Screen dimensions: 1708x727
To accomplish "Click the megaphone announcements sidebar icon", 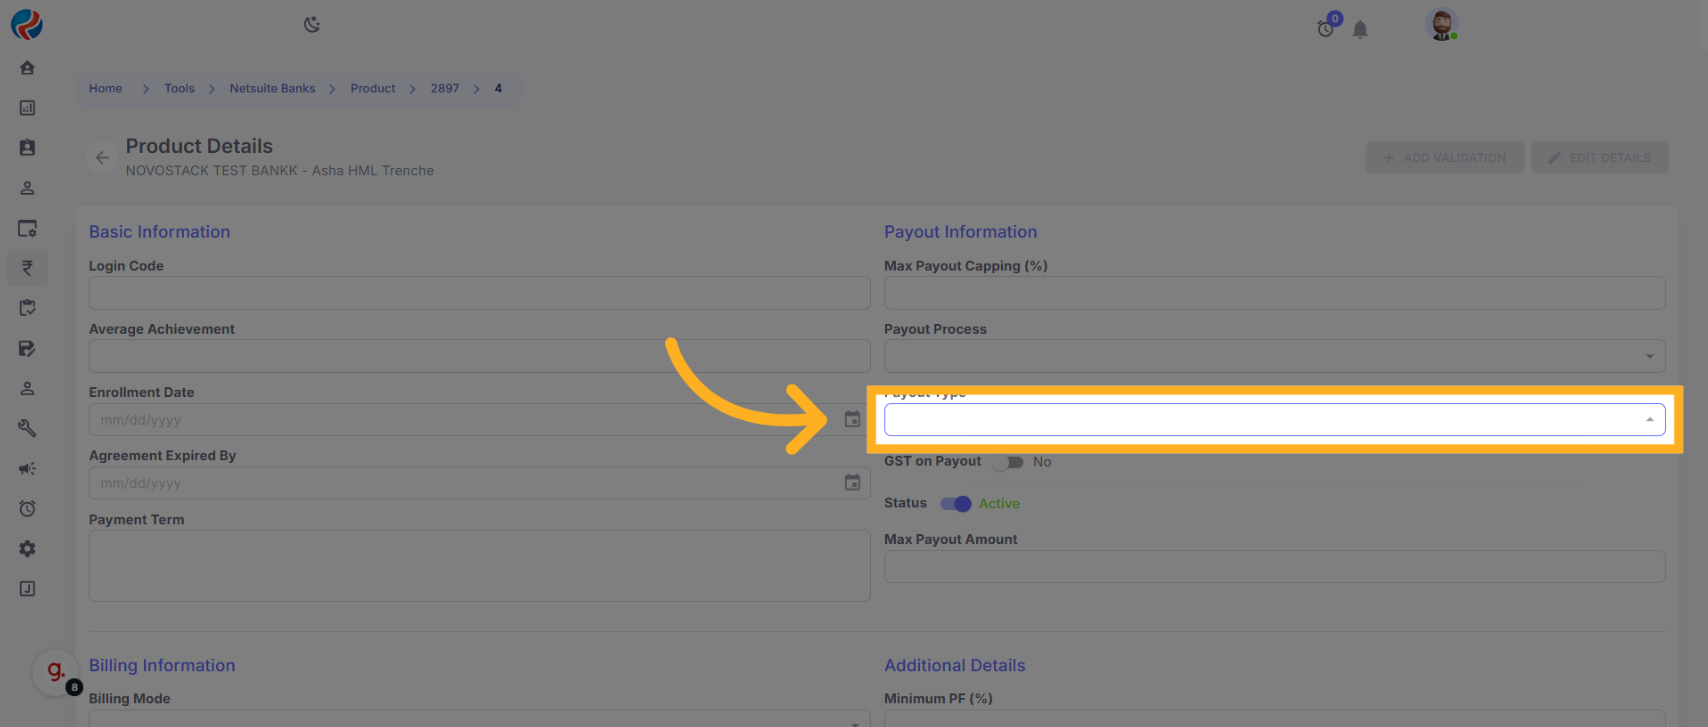I will (x=27, y=469).
